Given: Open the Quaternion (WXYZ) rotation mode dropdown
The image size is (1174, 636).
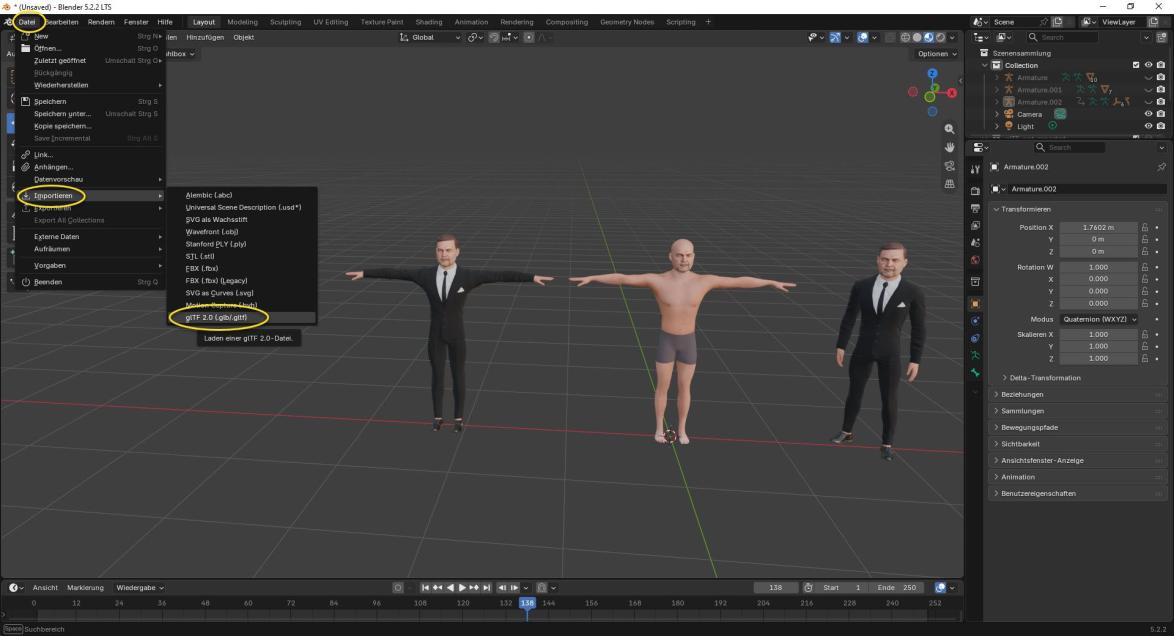Looking at the screenshot, I should [x=1098, y=319].
